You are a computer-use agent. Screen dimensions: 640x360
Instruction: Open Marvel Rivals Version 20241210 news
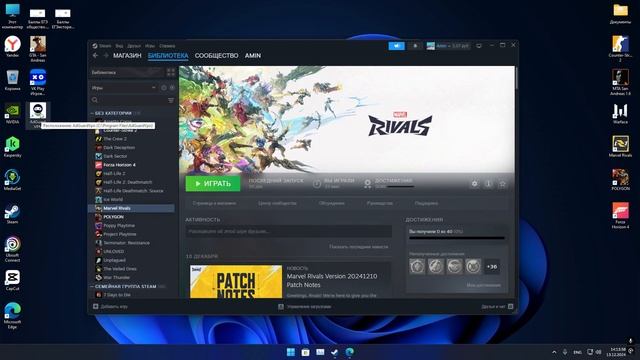coord(332,280)
